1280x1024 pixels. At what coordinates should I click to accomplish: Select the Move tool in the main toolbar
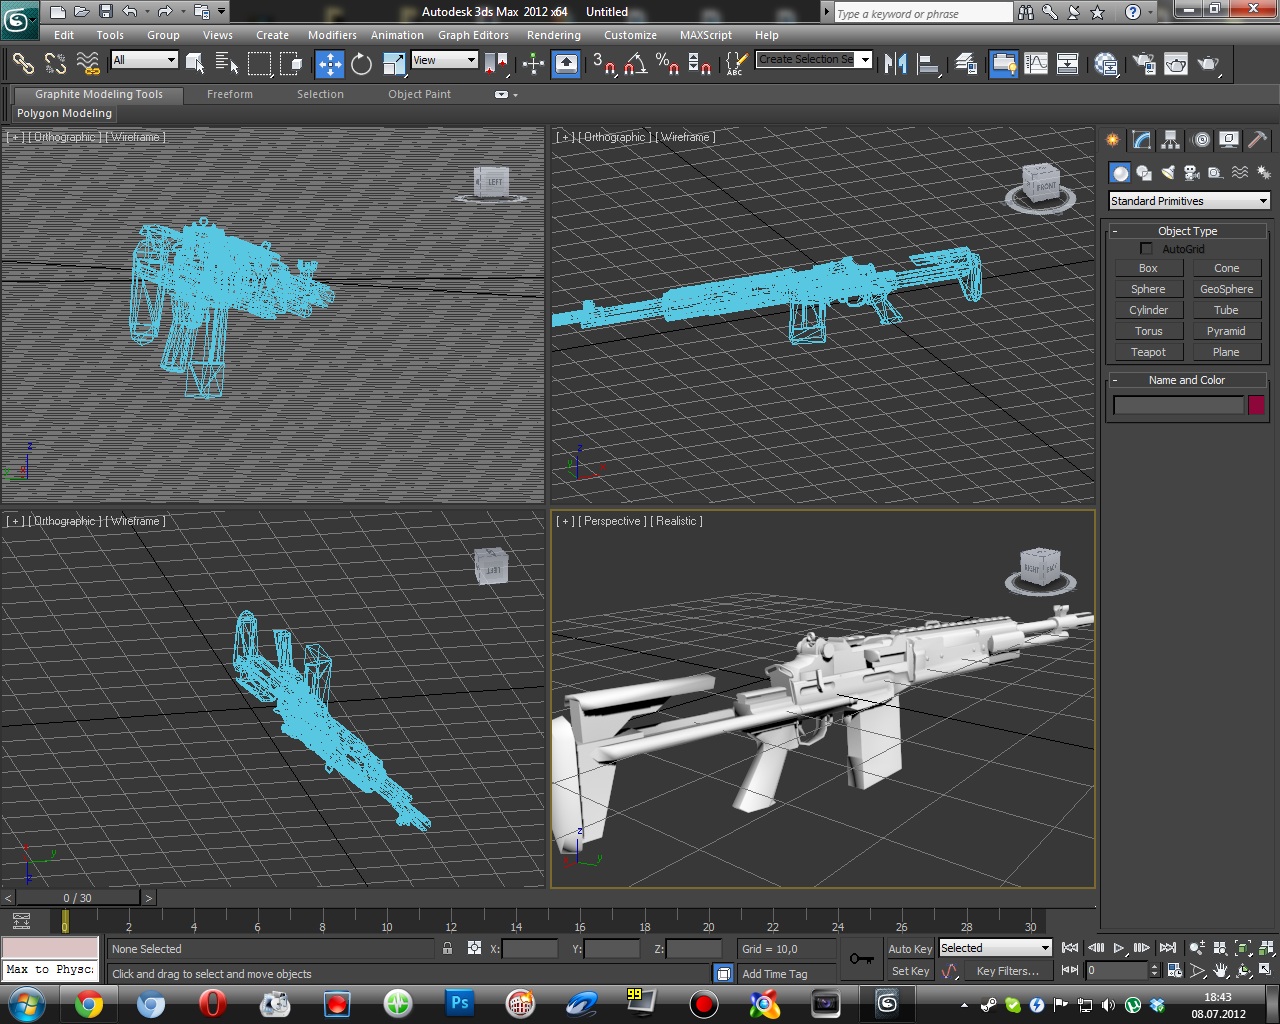[329, 64]
